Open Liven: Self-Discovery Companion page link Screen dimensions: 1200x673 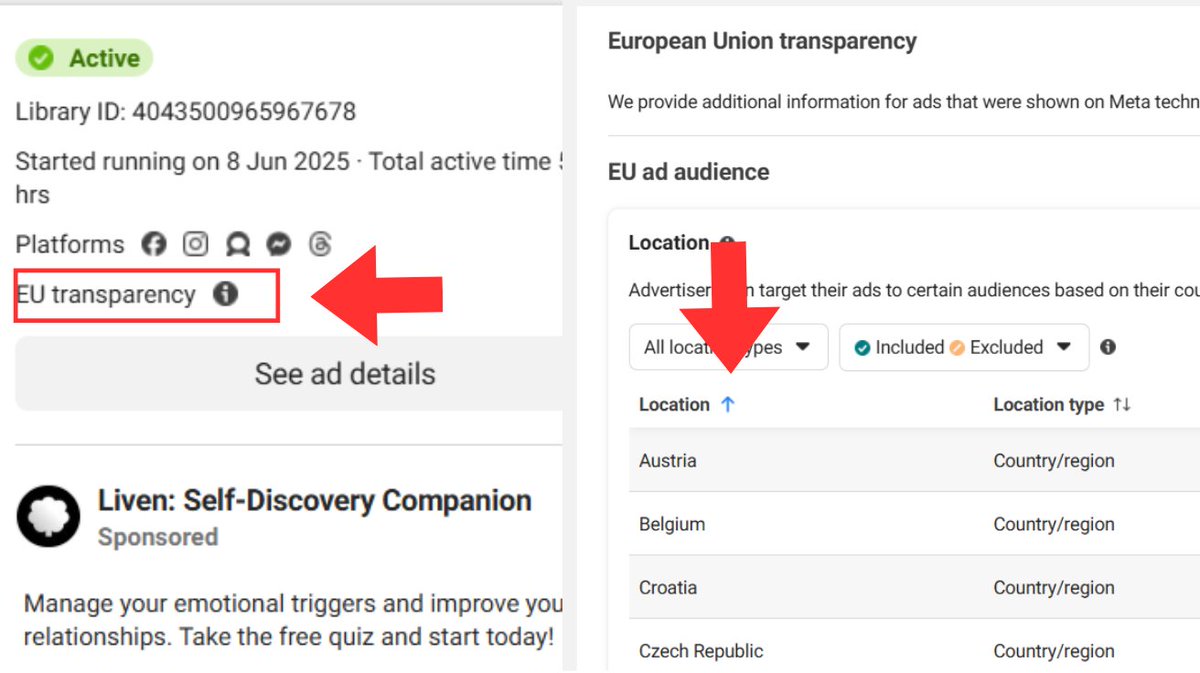pyautogui.click(x=314, y=500)
